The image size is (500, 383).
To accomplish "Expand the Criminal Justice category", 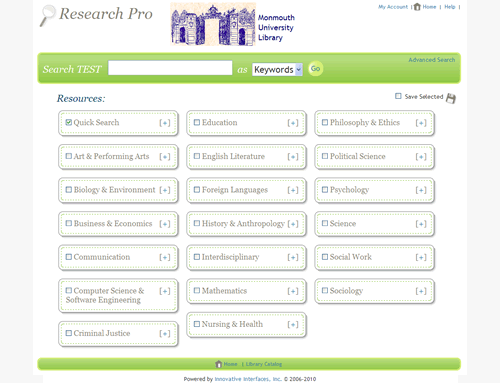I will click(x=165, y=334).
